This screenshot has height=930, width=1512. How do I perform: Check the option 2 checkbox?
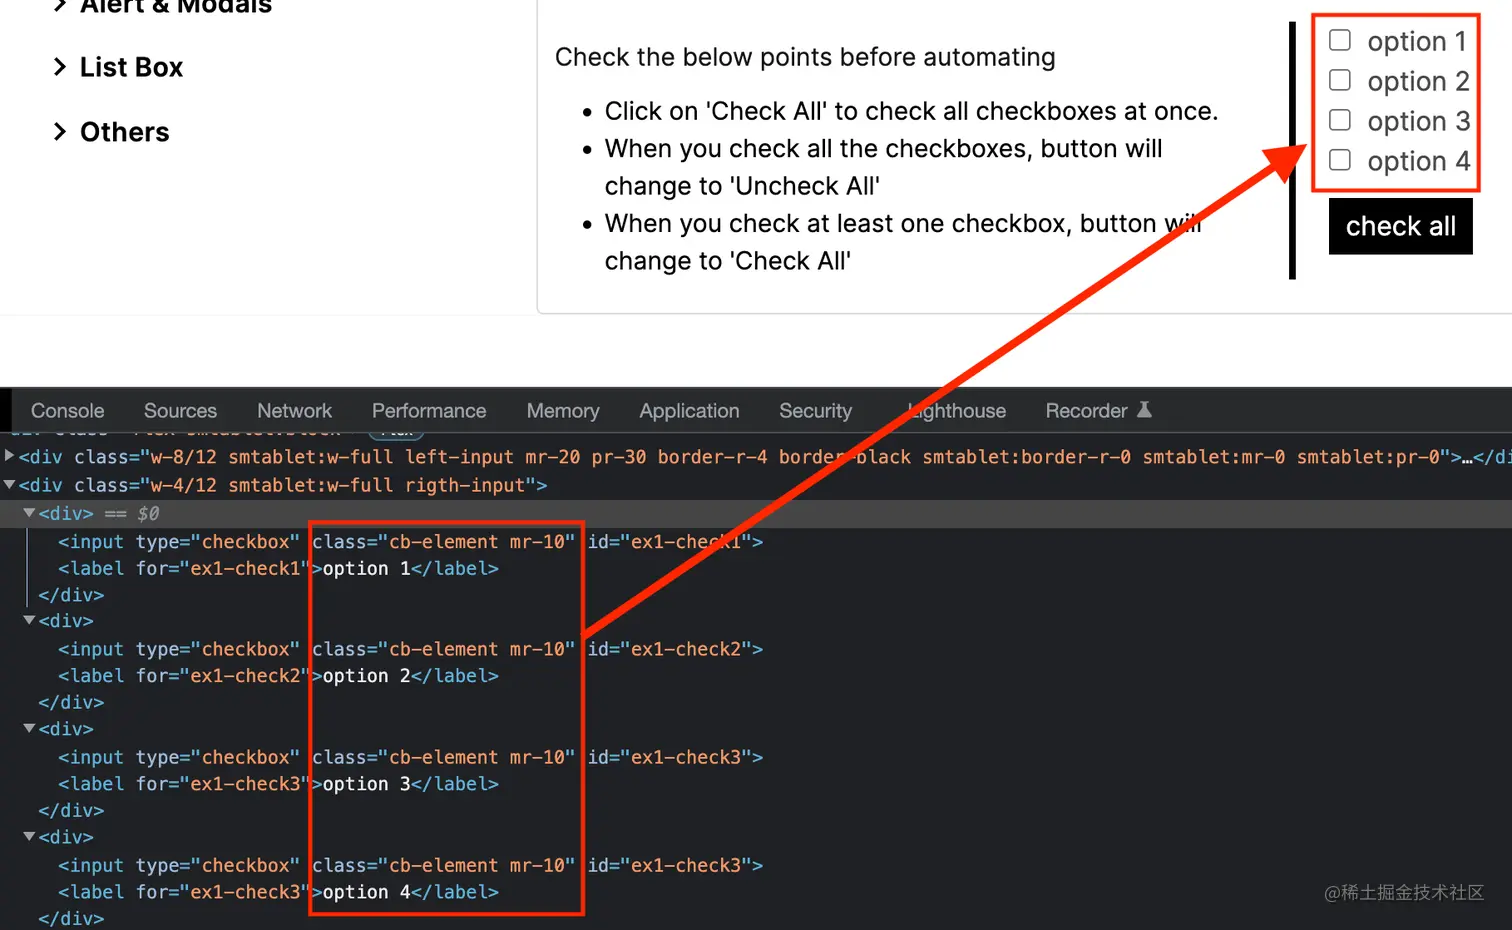pyautogui.click(x=1340, y=80)
